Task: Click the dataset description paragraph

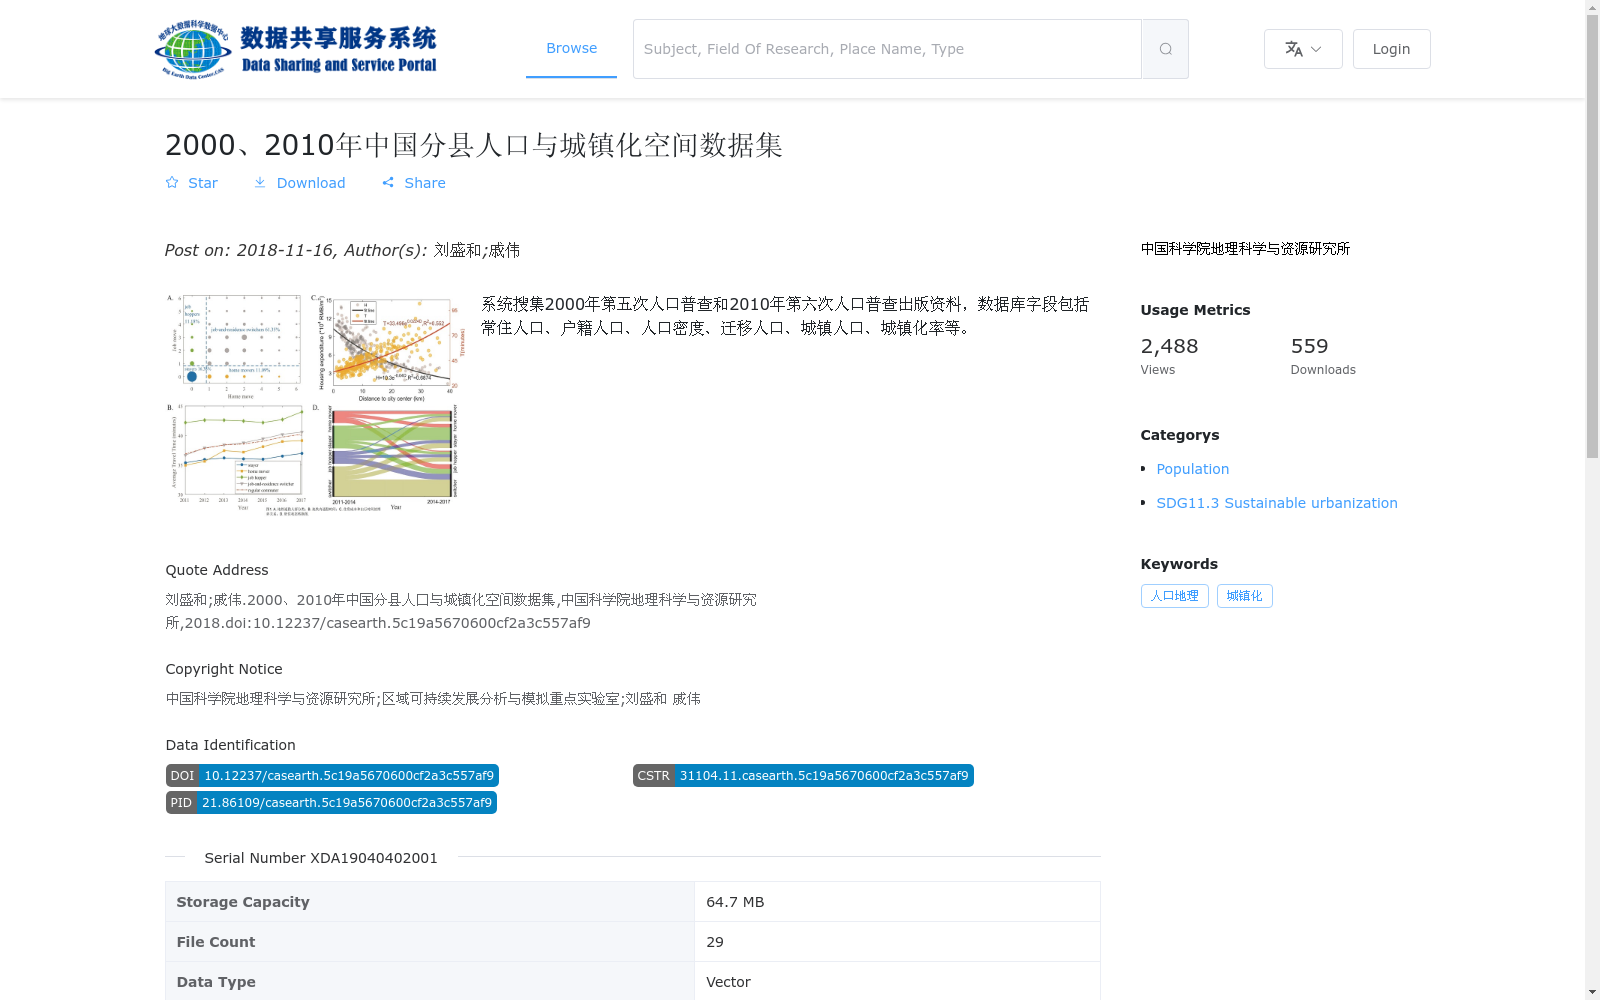Action: [785, 316]
